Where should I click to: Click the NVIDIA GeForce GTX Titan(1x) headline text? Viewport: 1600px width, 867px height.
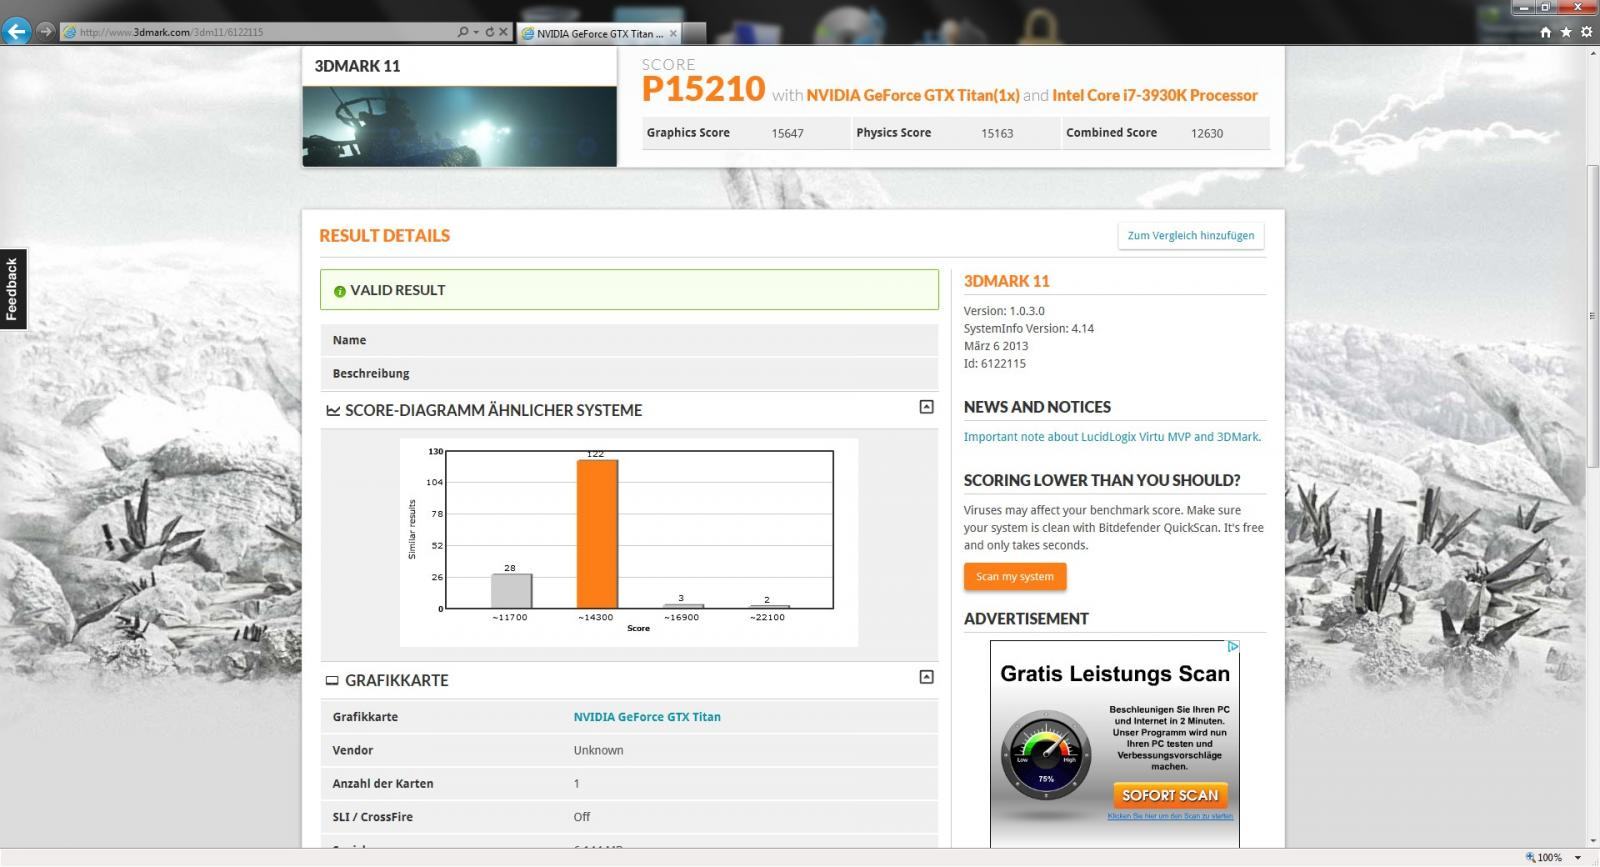tap(913, 95)
